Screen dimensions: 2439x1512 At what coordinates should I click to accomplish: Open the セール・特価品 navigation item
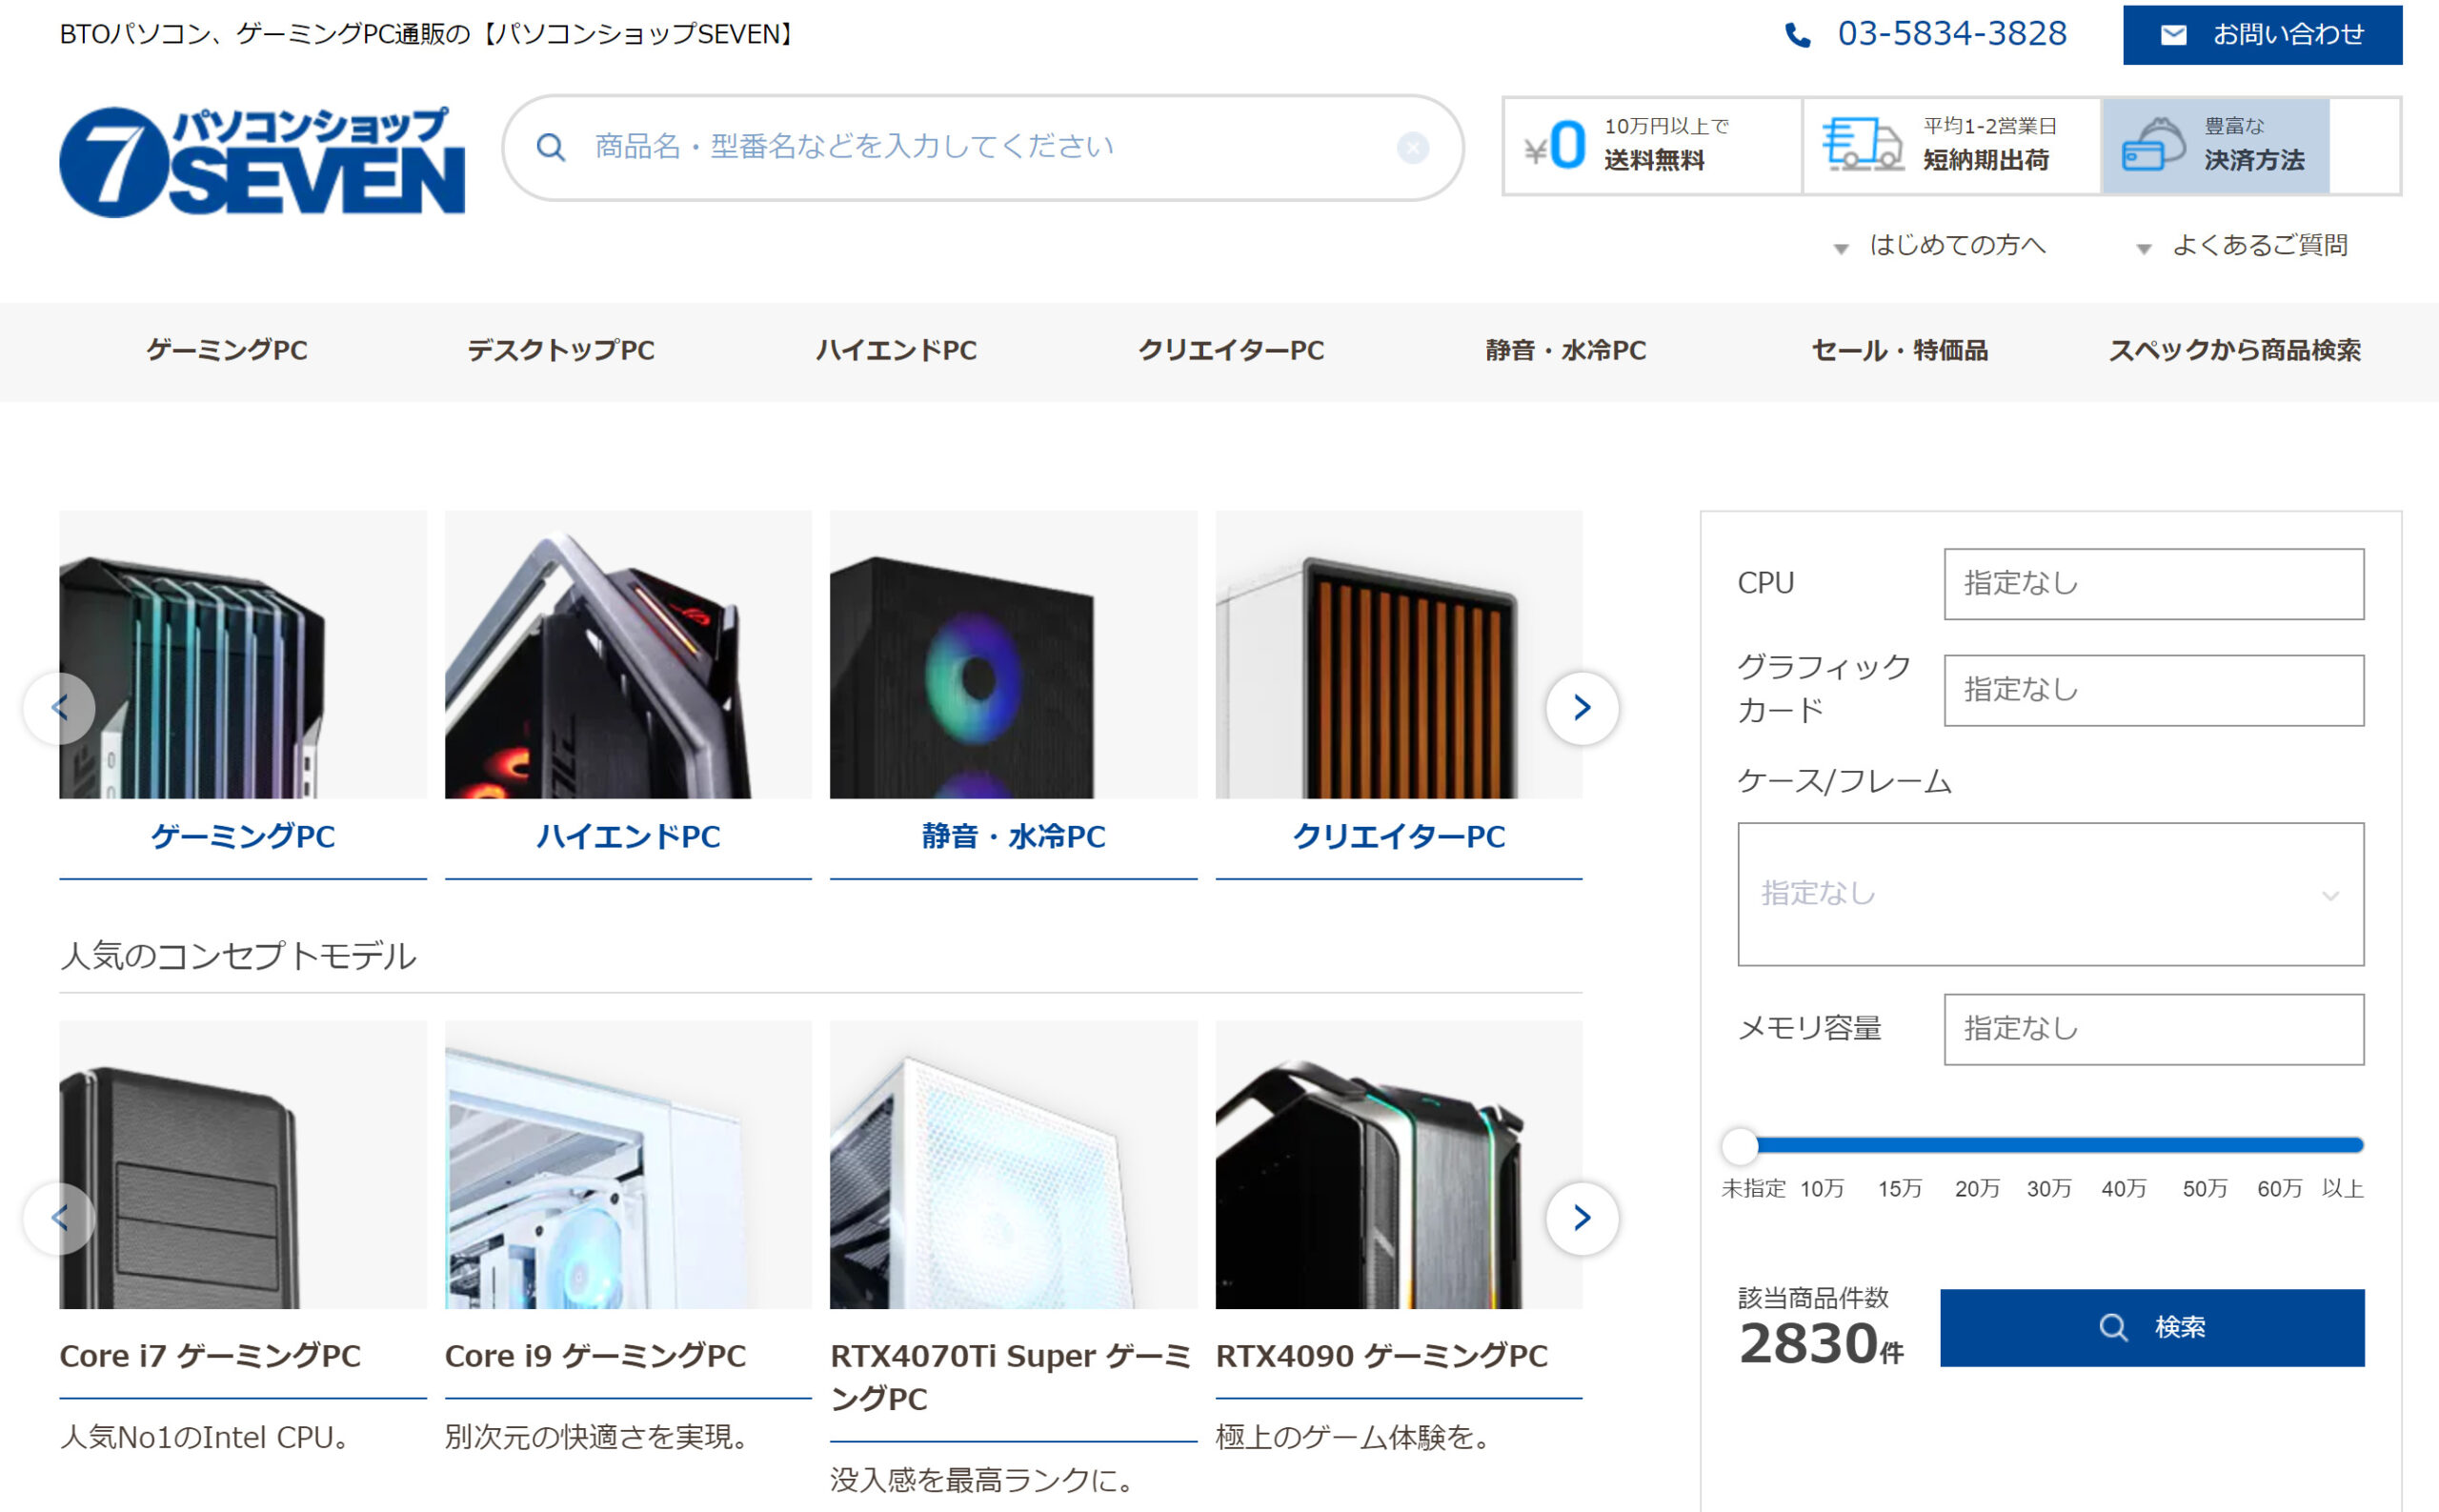(x=1899, y=351)
